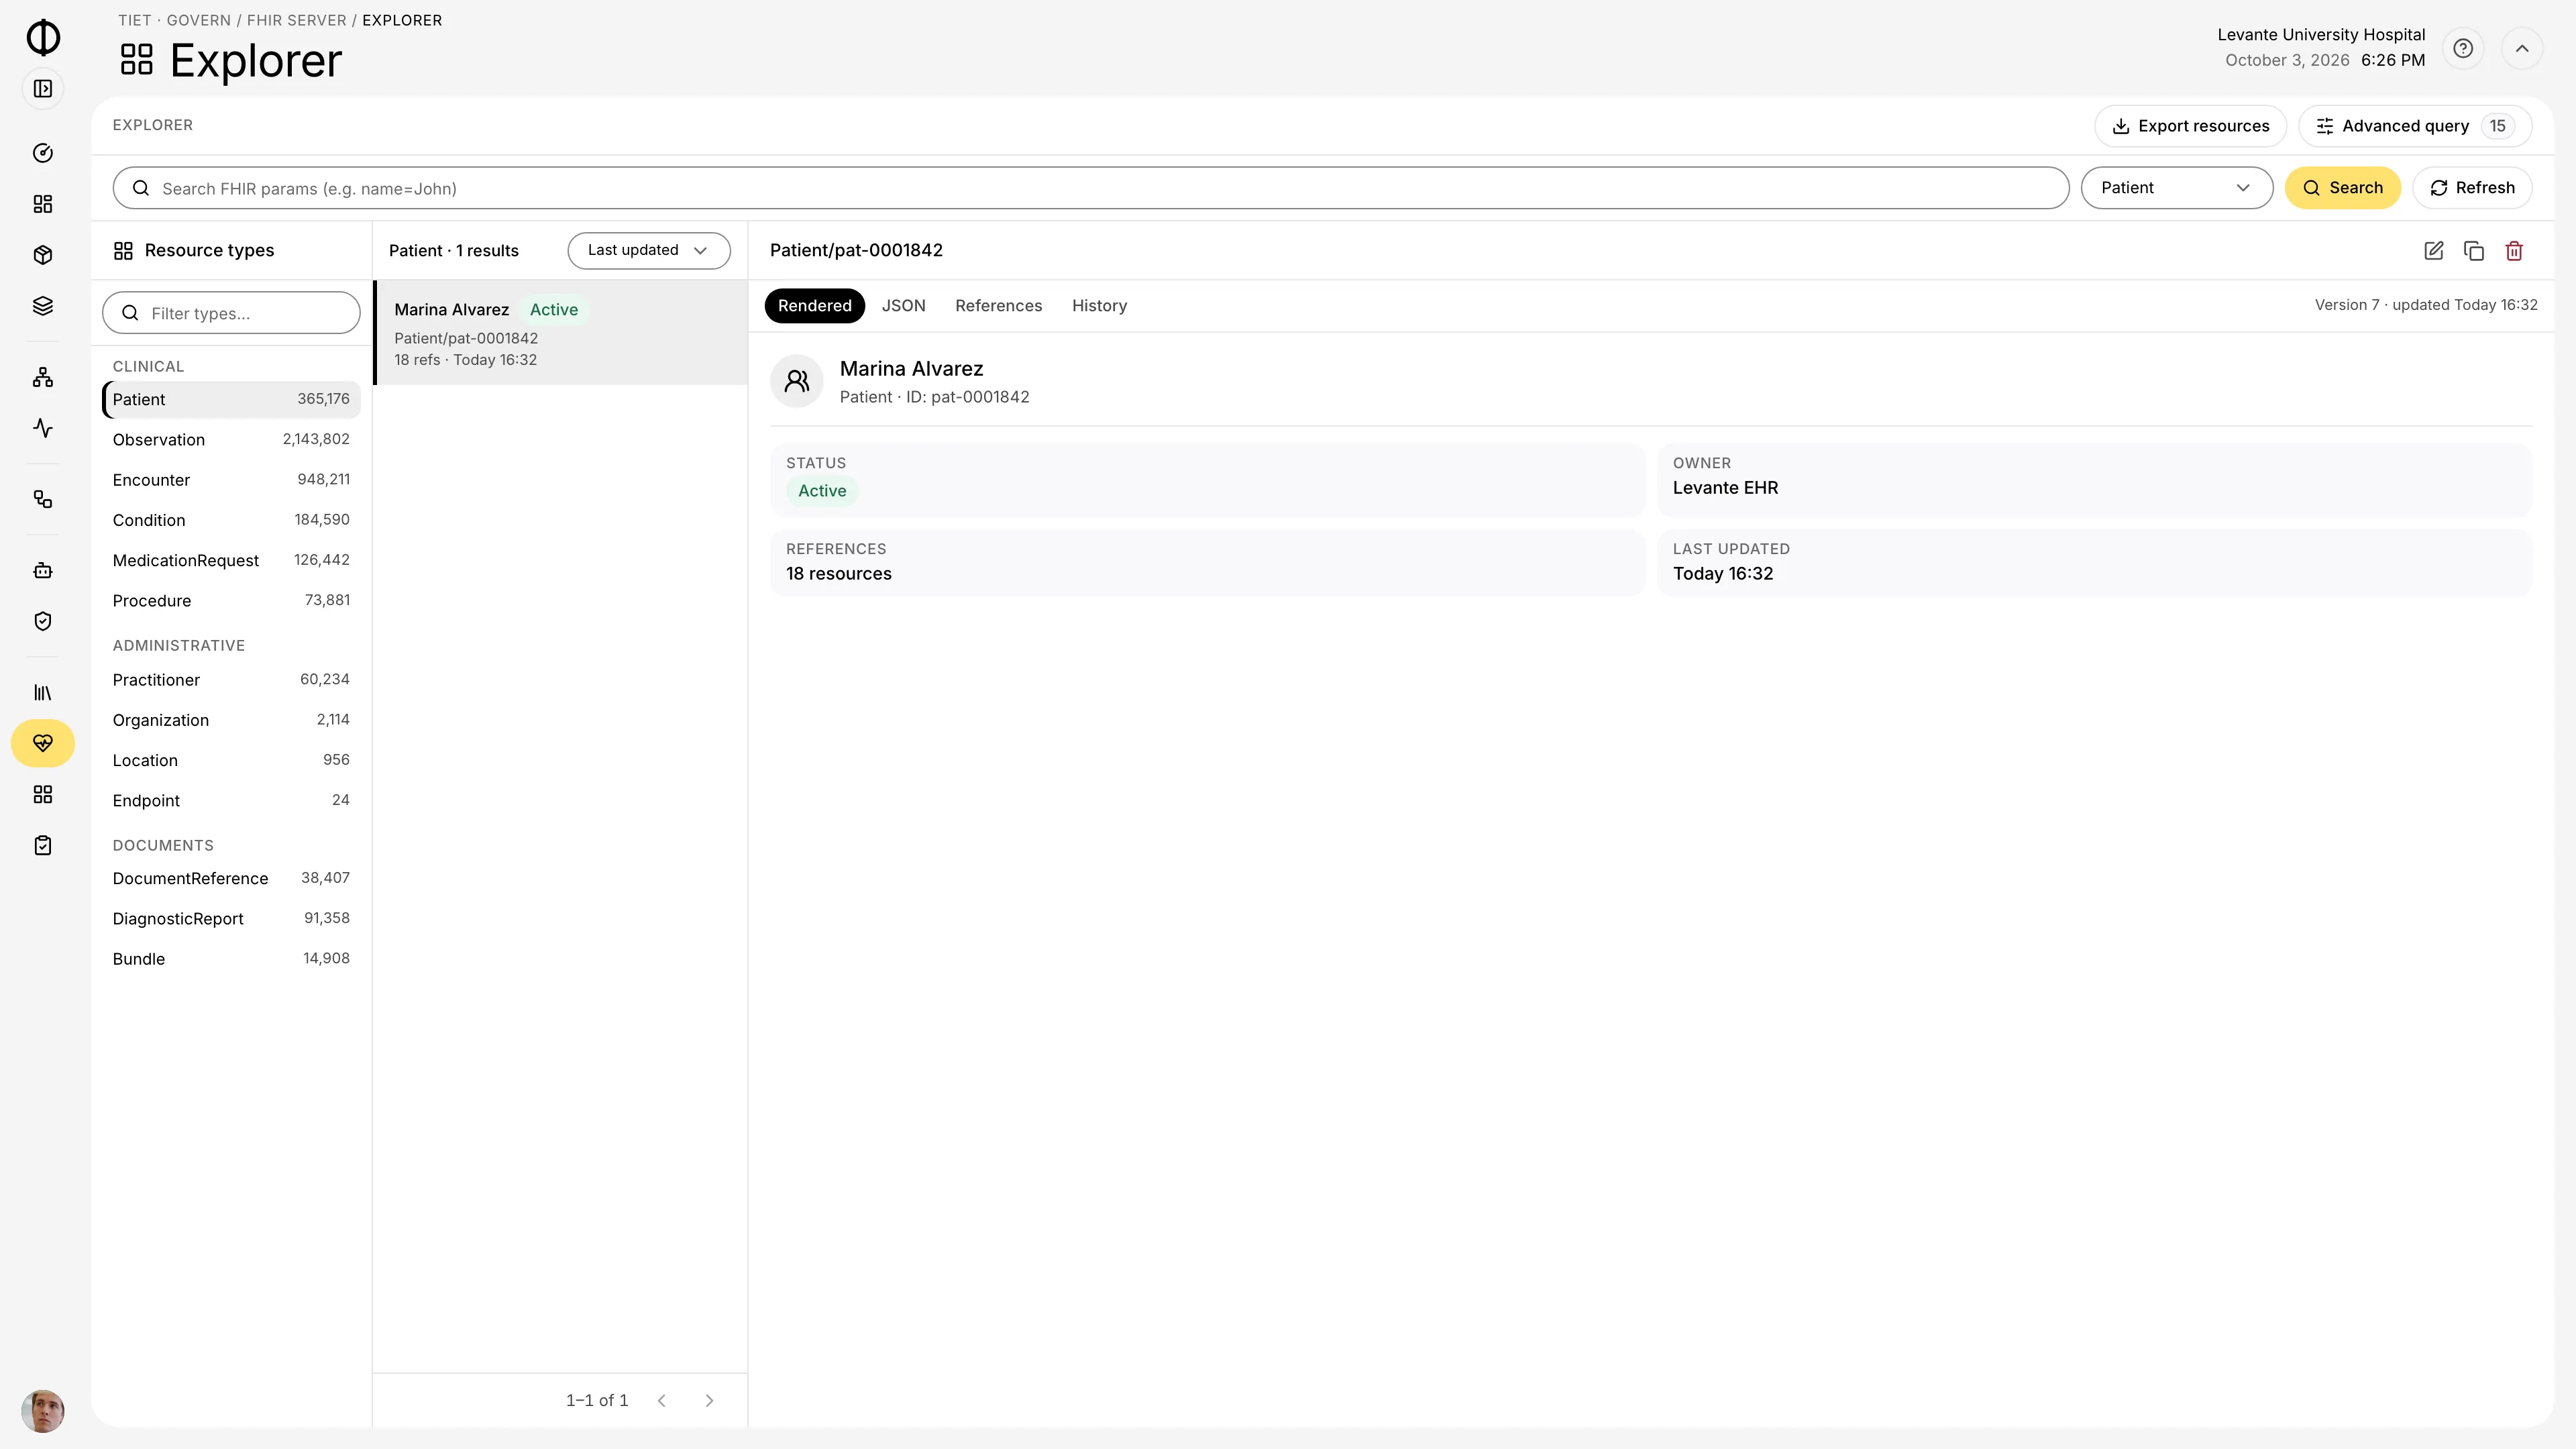
Task: Focus the Search FHIR params field
Action: coord(1090,188)
